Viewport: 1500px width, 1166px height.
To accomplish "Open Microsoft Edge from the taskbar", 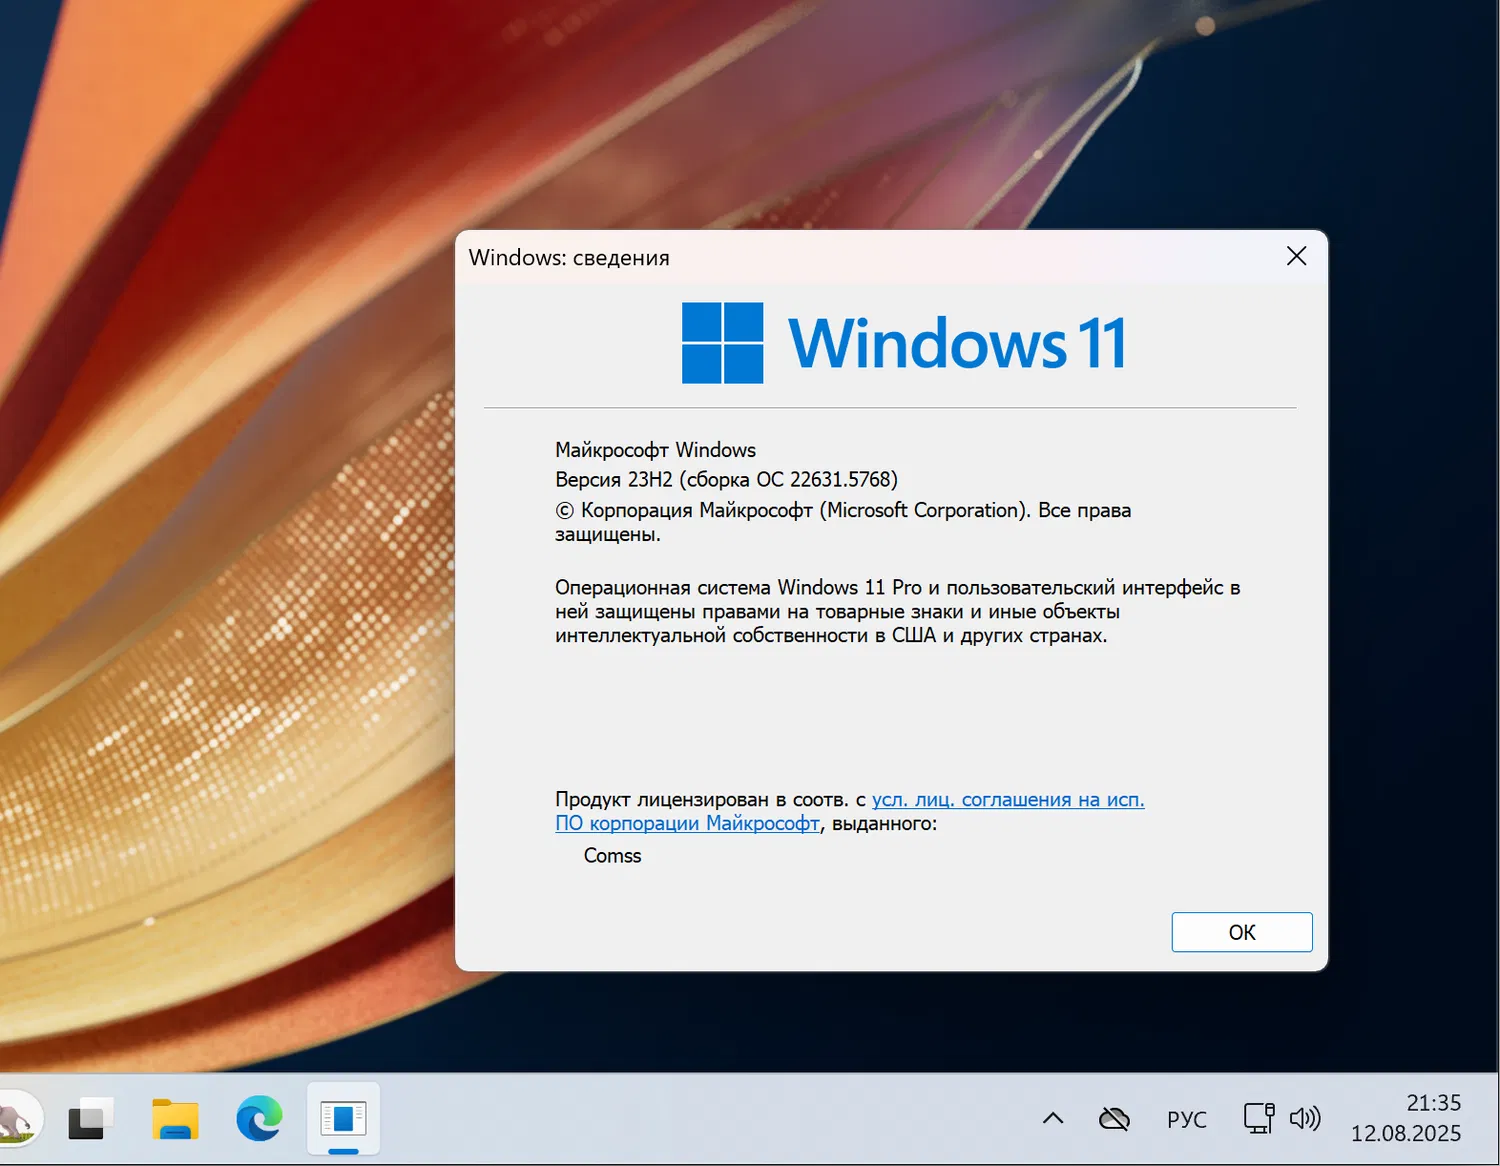I will click(258, 1118).
